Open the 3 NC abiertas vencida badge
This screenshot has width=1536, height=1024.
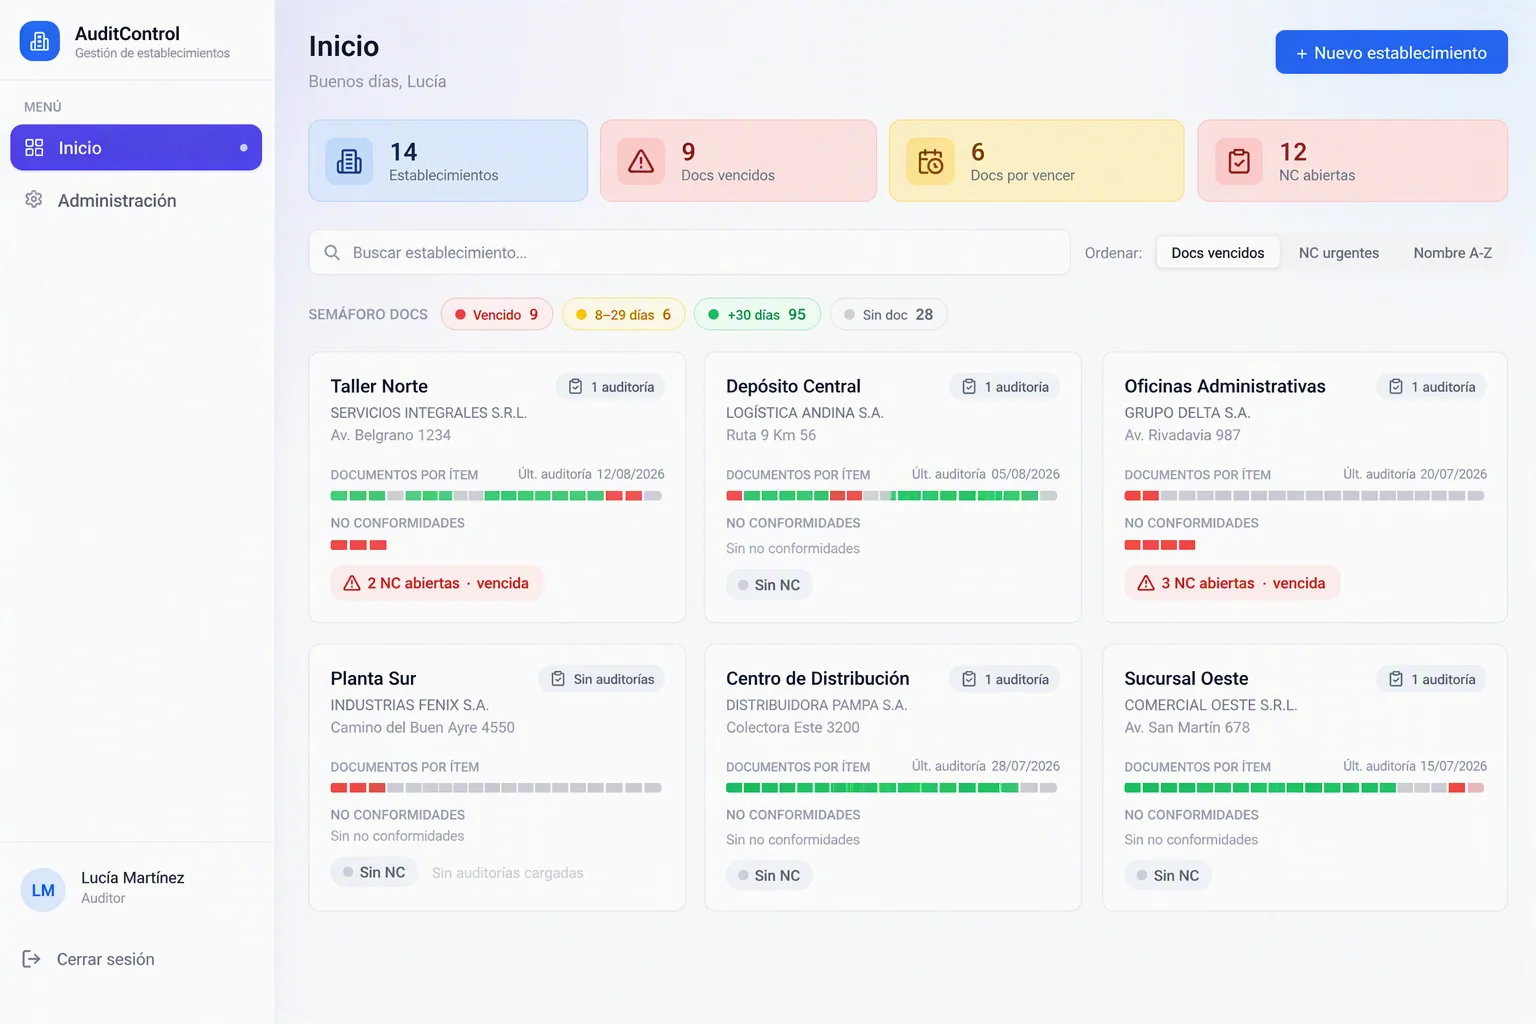tap(1232, 583)
